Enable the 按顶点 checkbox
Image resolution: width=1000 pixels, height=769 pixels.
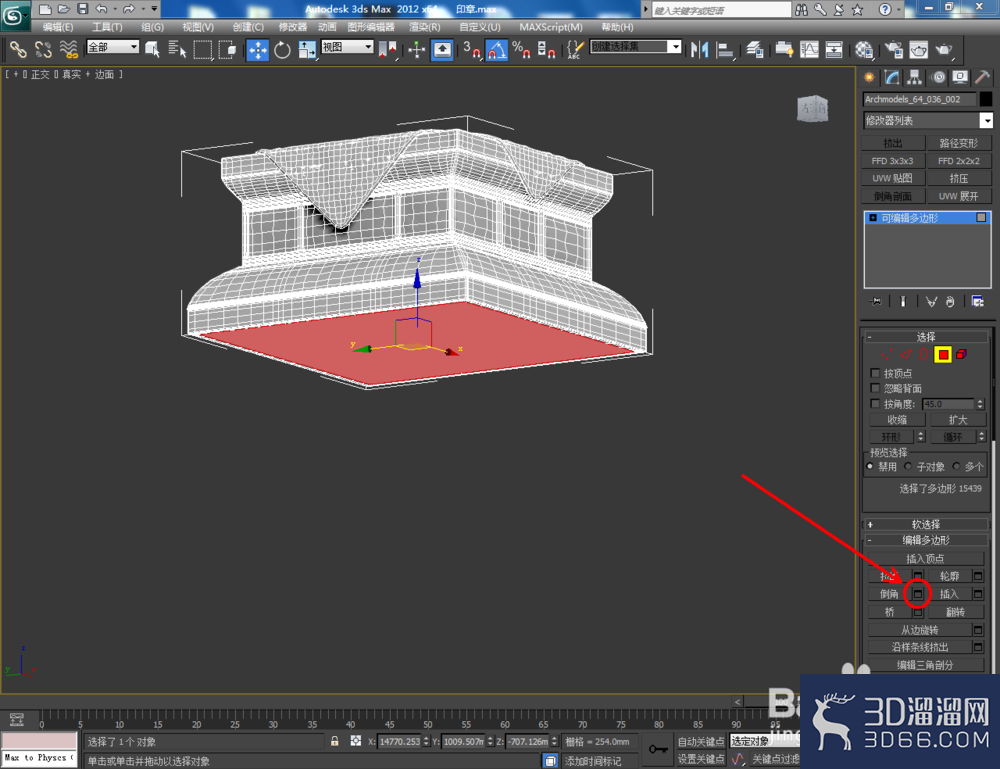875,373
